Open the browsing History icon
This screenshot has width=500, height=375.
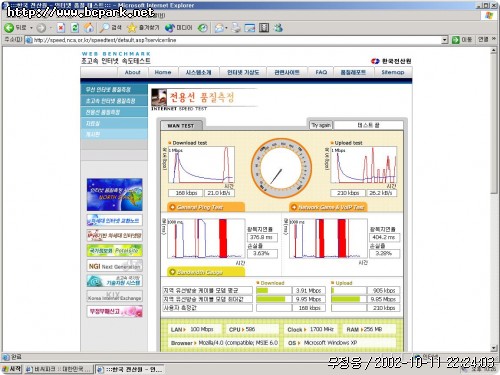pos(202,28)
